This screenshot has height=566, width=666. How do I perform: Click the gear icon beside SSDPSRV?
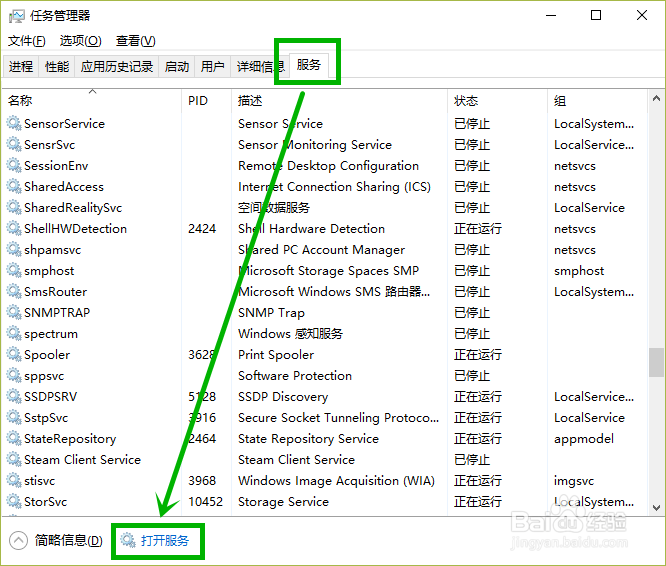(x=14, y=397)
